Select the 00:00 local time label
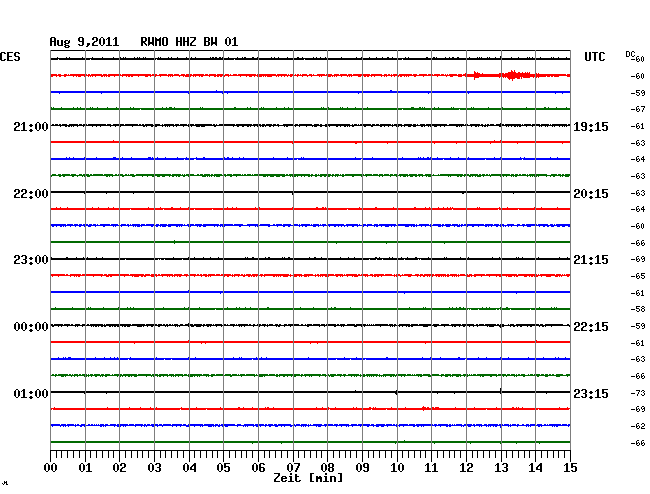The image size is (650, 494). point(31,327)
